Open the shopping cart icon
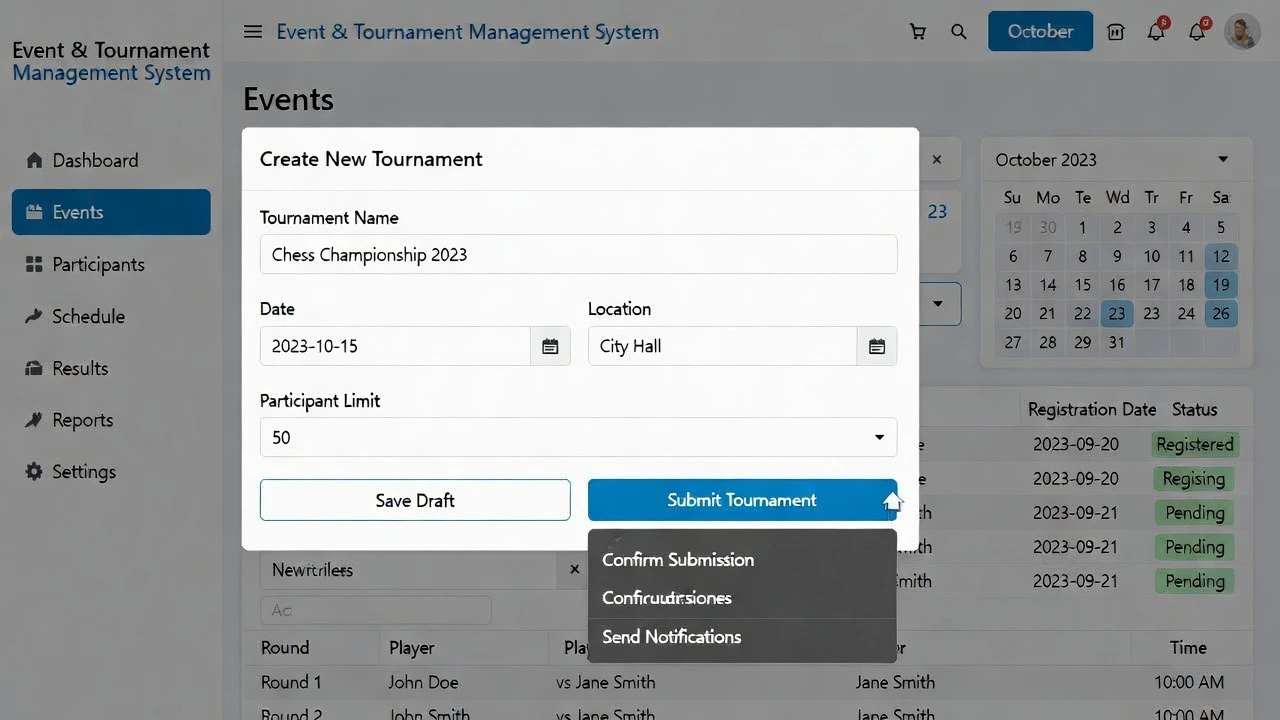Viewport: 1280px width, 720px height. (918, 31)
